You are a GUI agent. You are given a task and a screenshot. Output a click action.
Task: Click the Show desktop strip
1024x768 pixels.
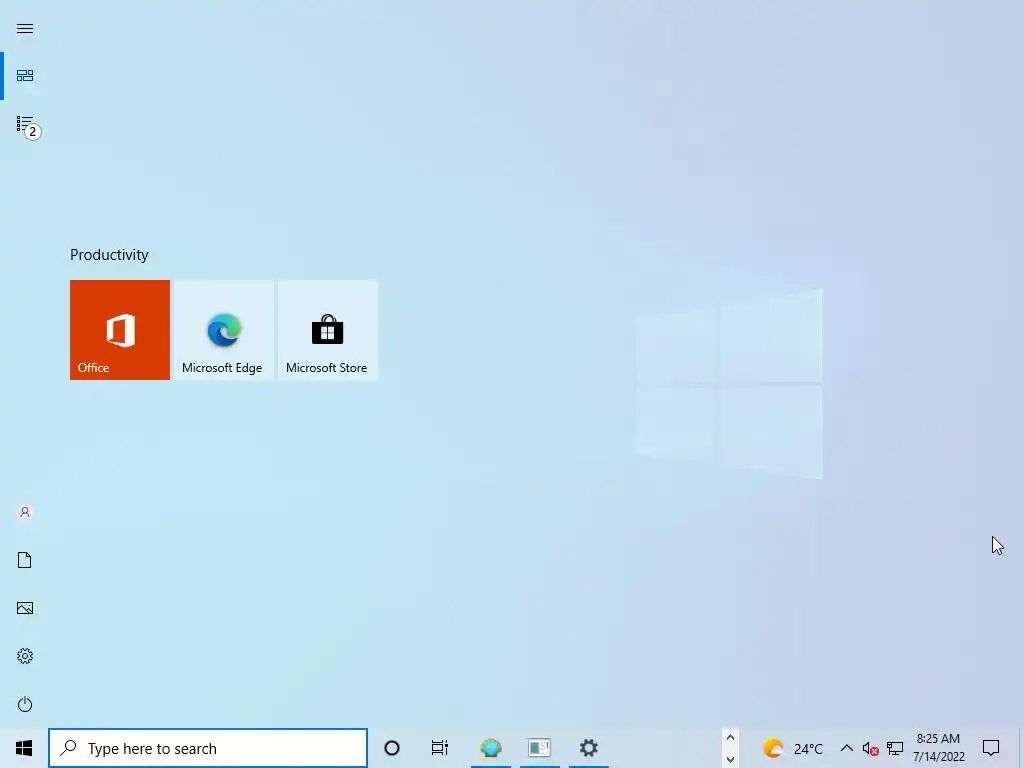1021,748
